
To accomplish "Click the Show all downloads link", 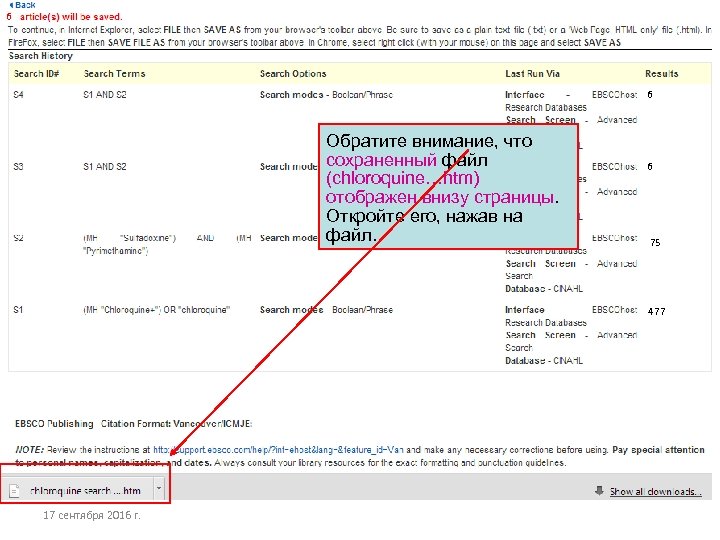I will [656, 491].
